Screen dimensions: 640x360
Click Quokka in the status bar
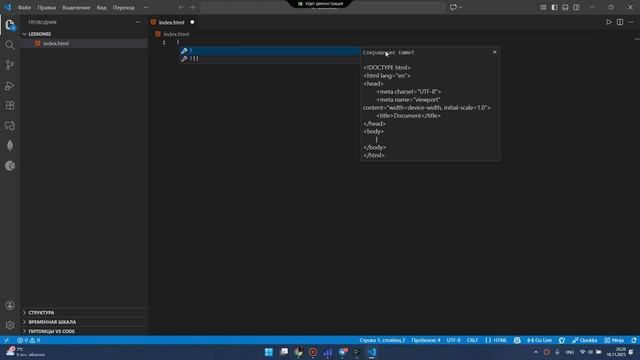tap(584, 340)
